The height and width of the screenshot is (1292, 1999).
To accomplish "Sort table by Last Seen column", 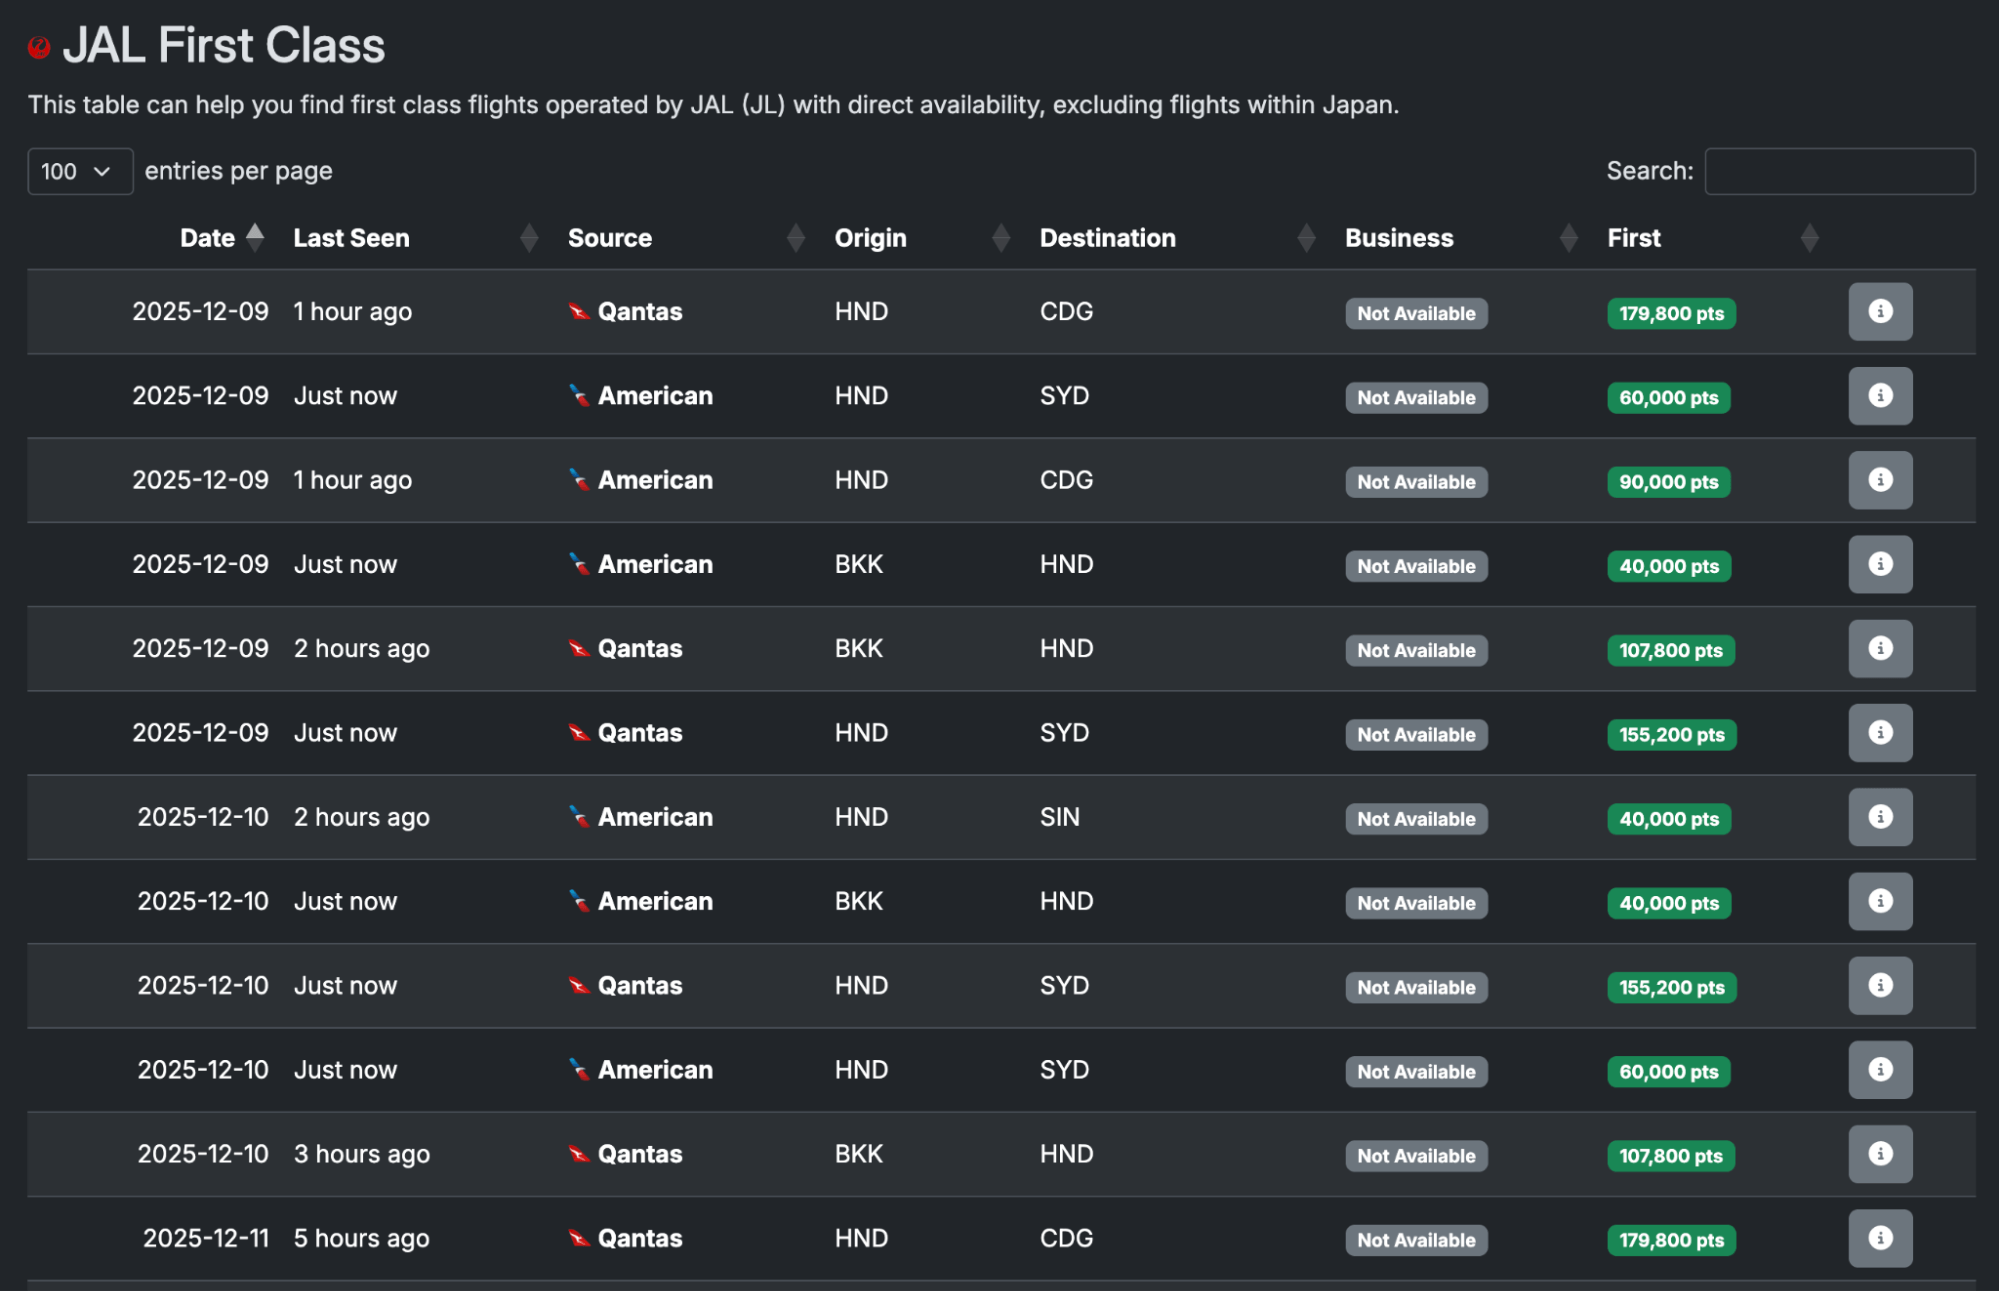I will click(x=351, y=238).
